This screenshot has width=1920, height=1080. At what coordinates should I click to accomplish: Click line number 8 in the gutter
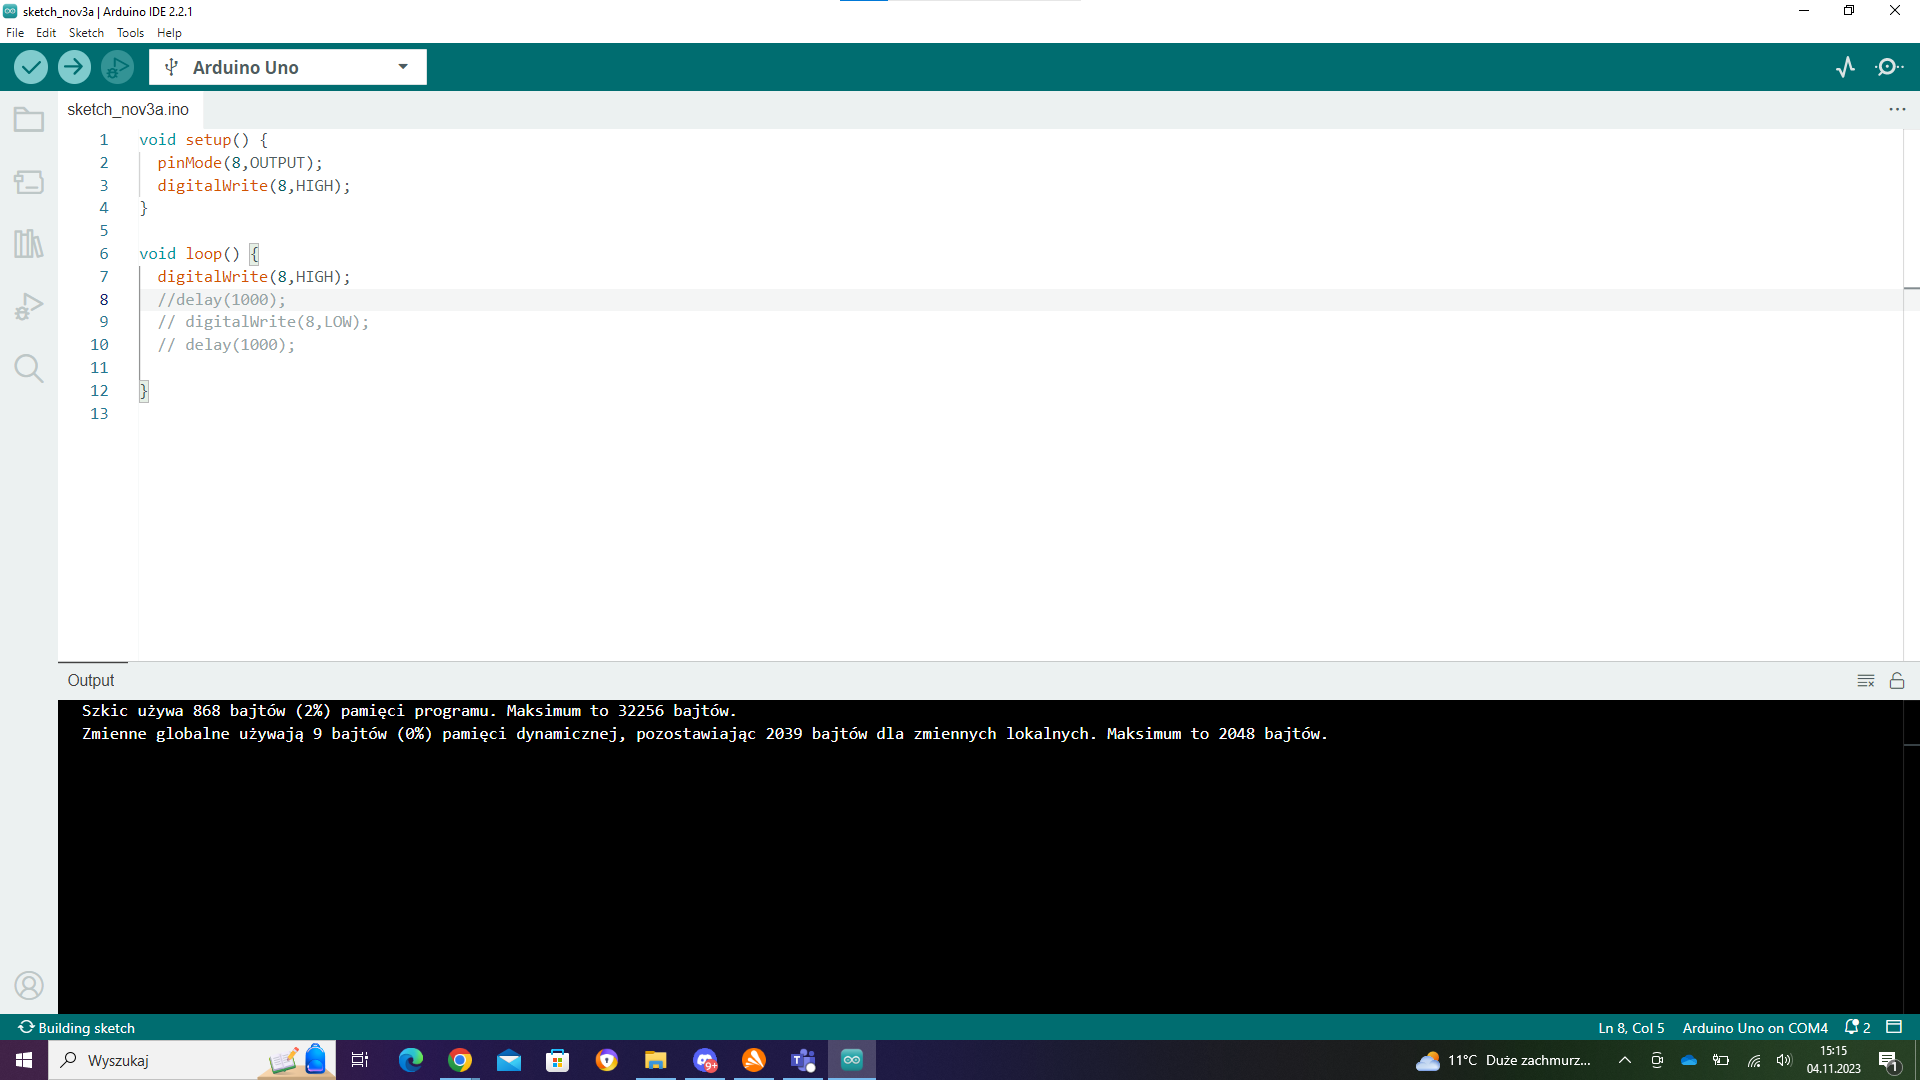tap(103, 300)
